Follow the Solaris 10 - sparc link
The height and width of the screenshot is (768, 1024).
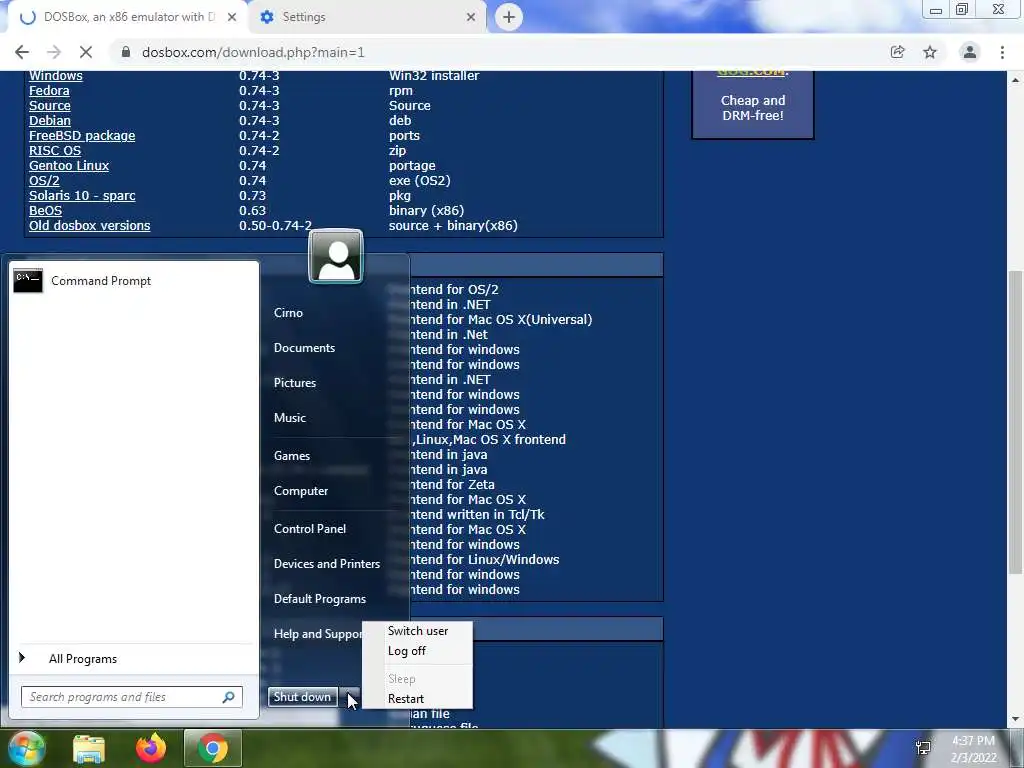point(82,196)
